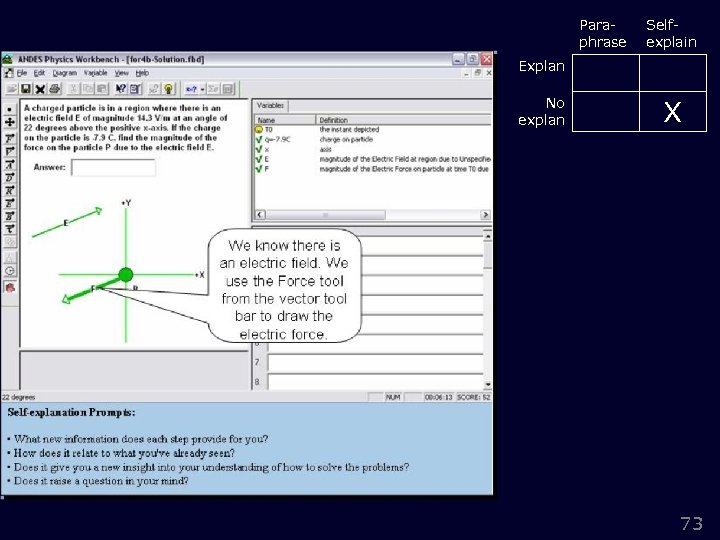The height and width of the screenshot is (540, 720).
Task: Click the black X delete icon
Action: pyautogui.click(x=40, y=89)
